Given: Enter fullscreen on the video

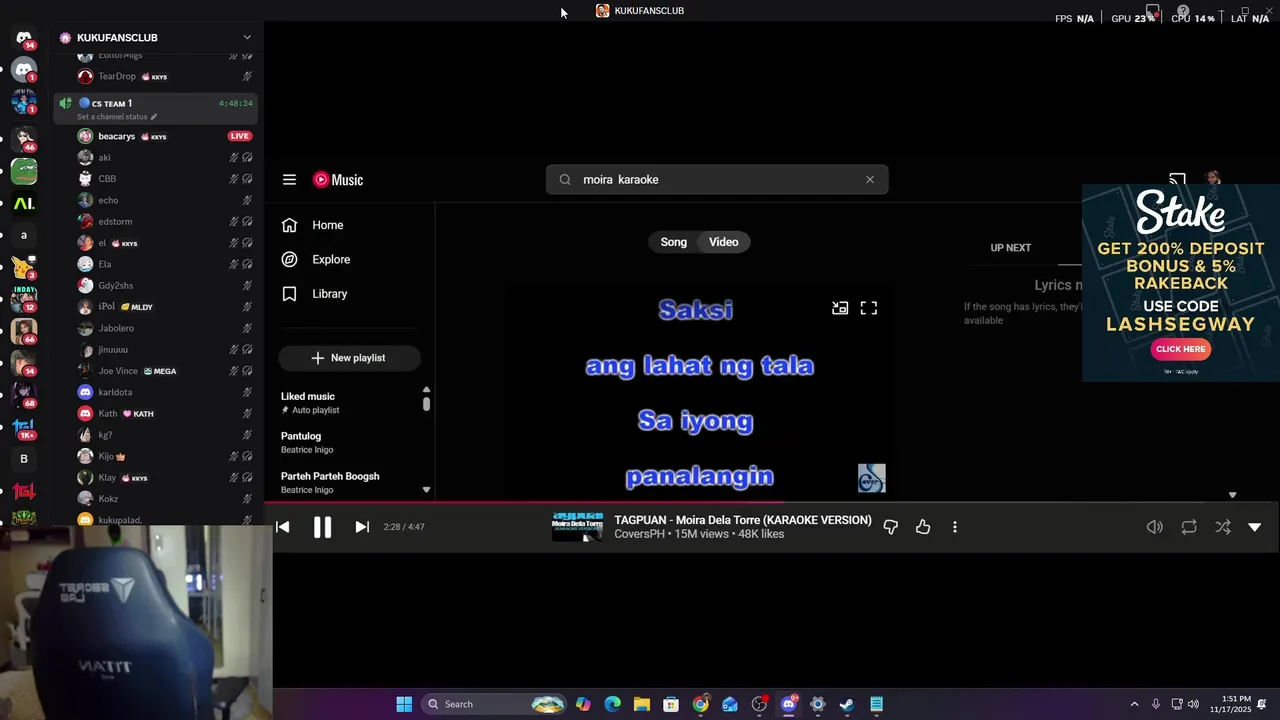Looking at the screenshot, I should tap(869, 308).
